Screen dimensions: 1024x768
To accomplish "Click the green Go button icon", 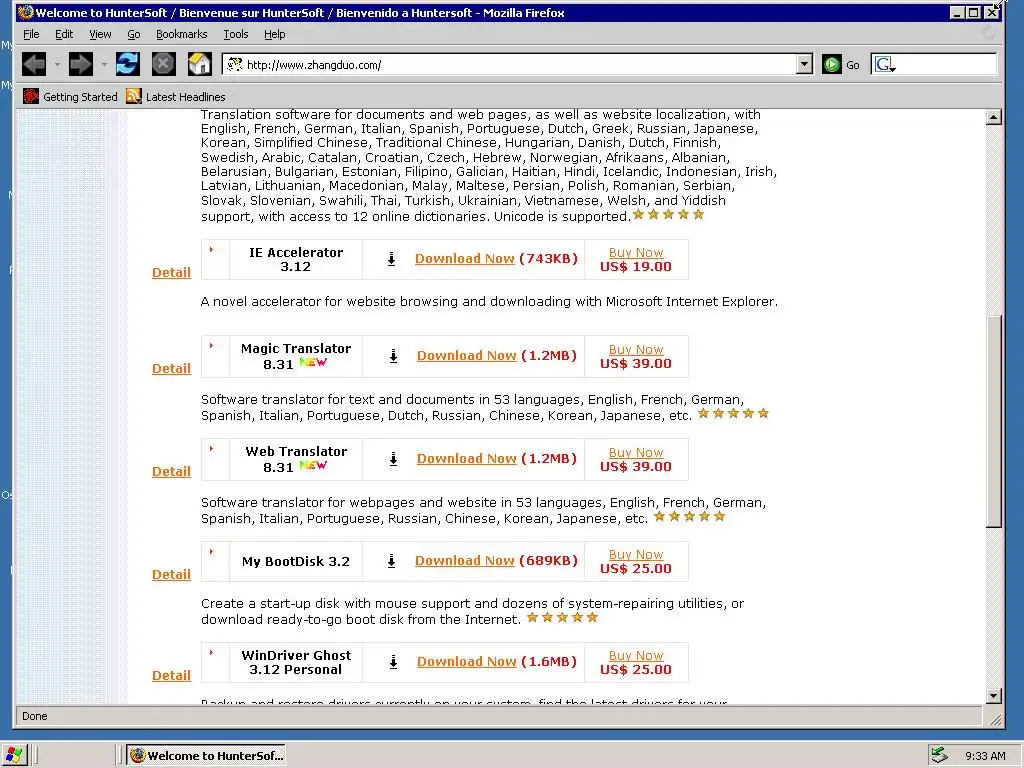I will (x=831, y=64).
